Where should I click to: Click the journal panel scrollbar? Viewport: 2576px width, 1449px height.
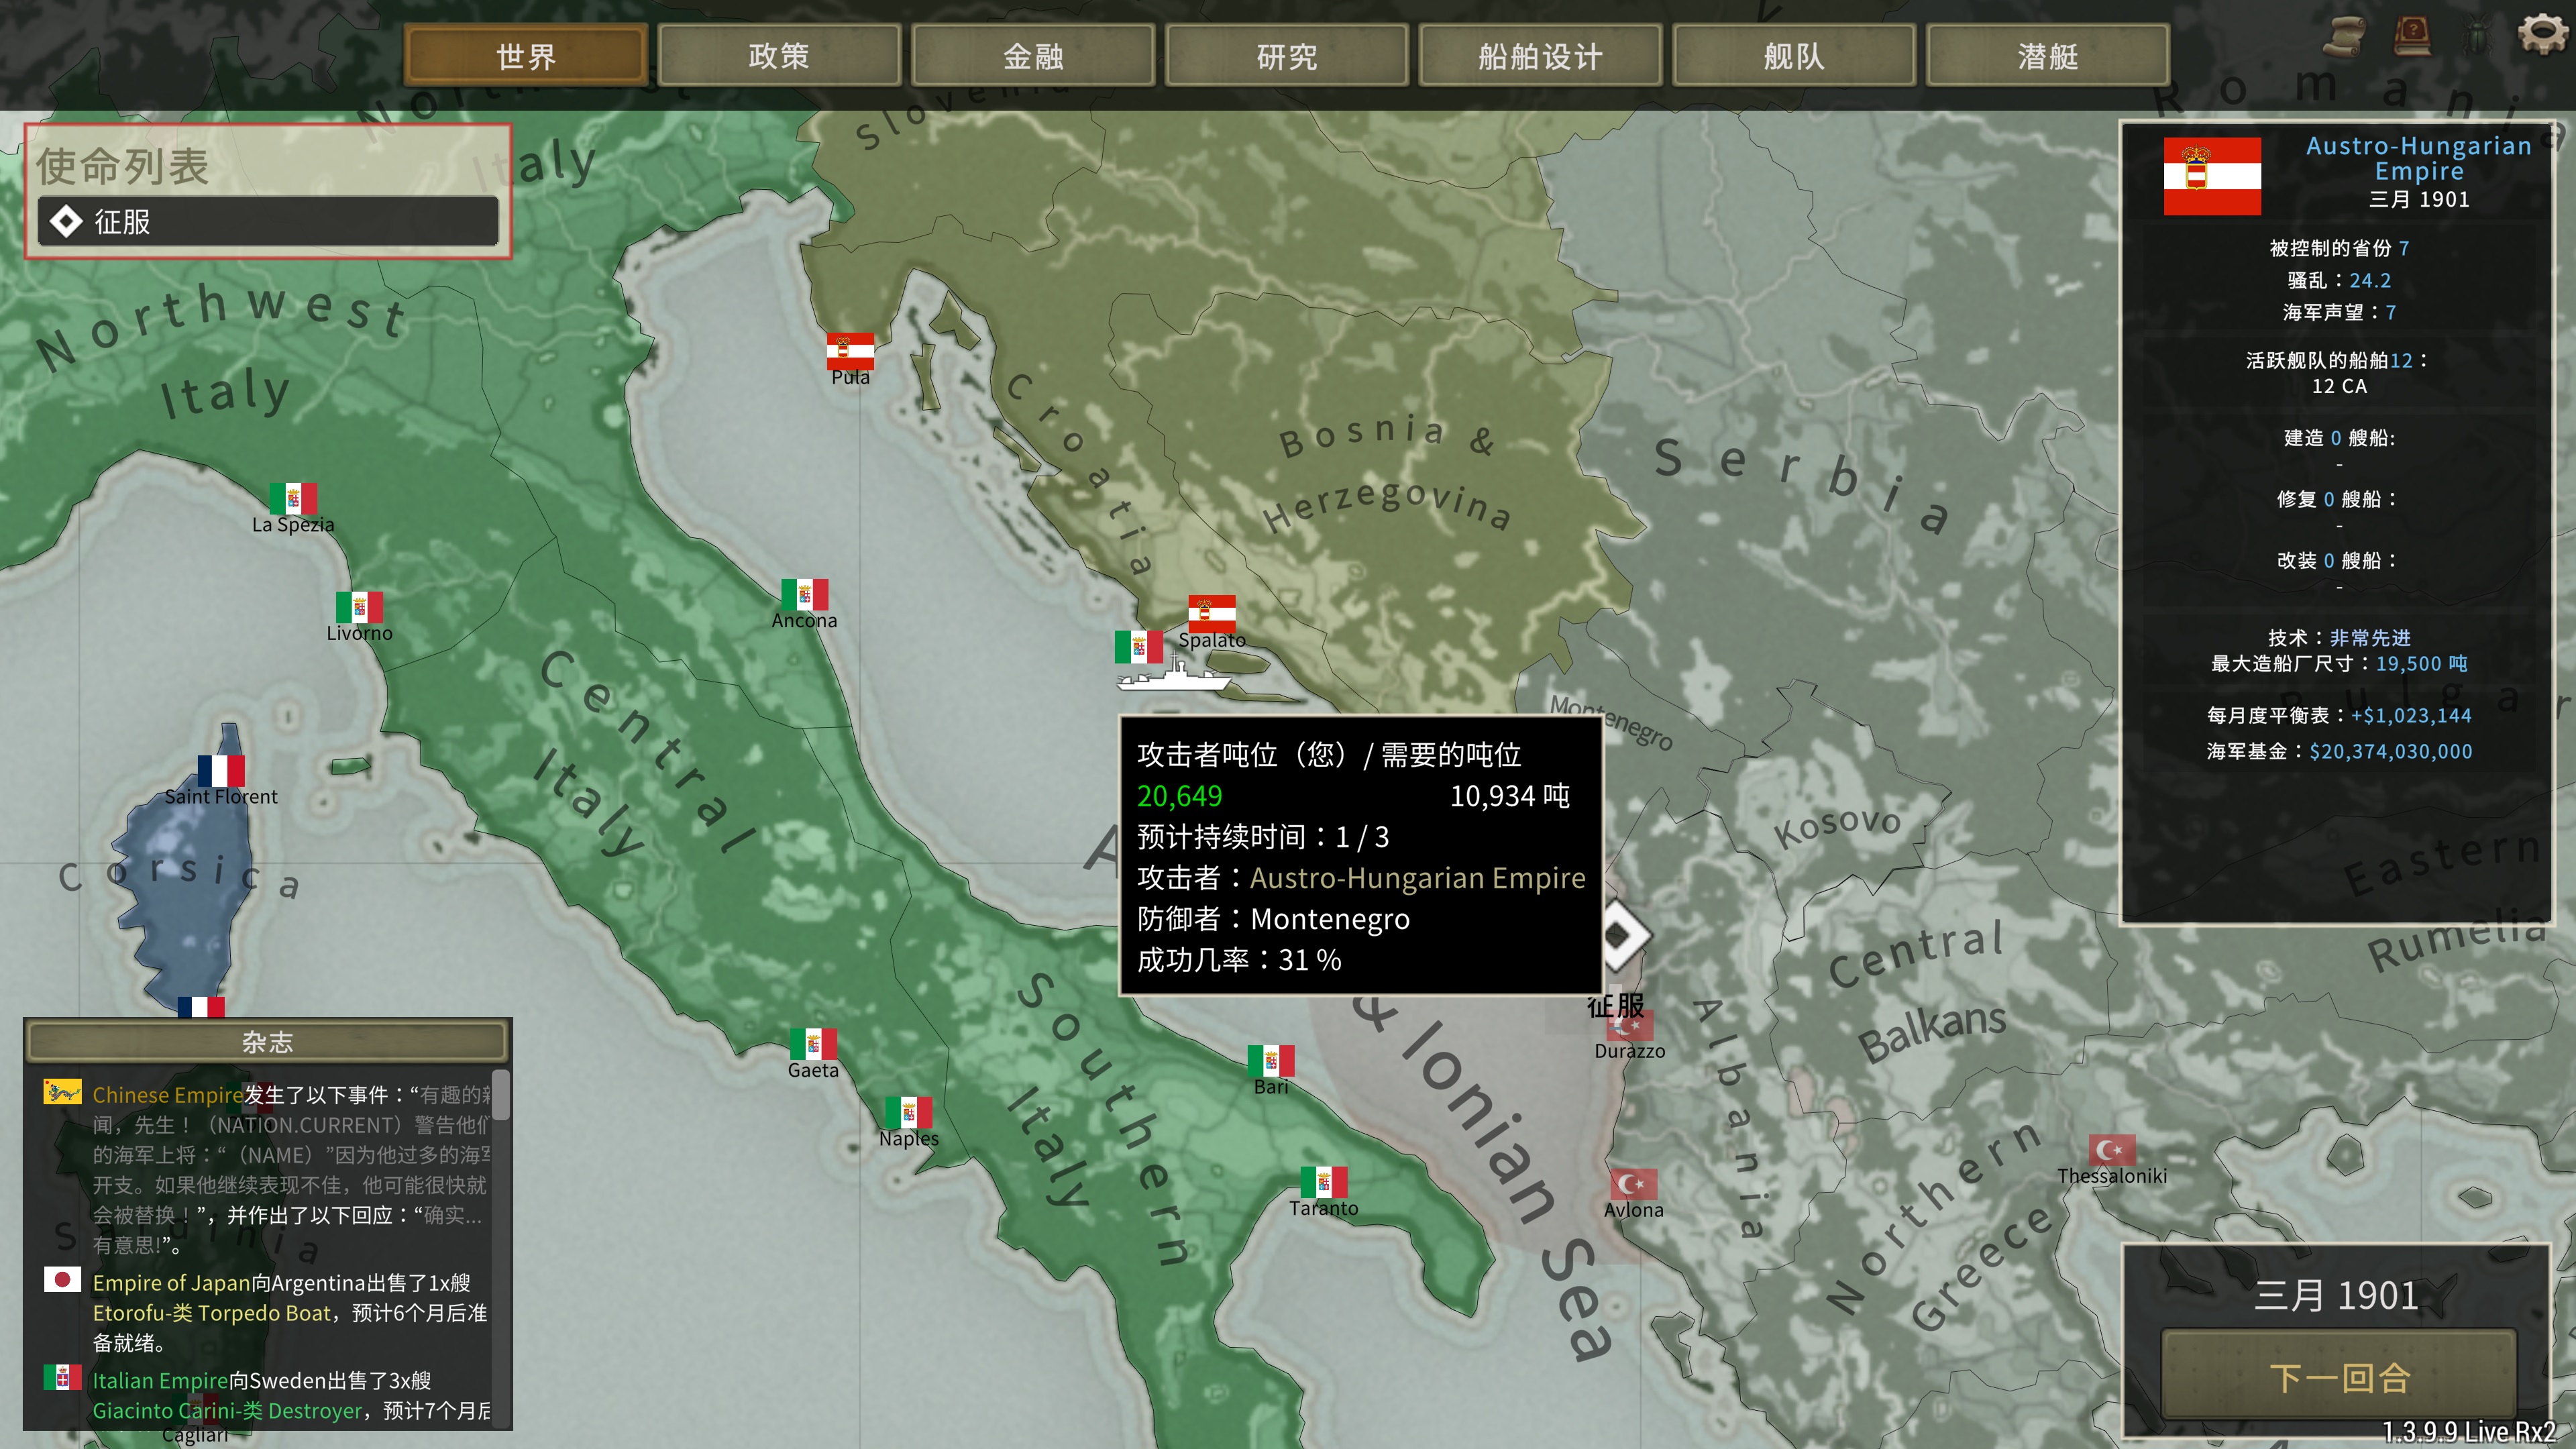click(501, 1096)
